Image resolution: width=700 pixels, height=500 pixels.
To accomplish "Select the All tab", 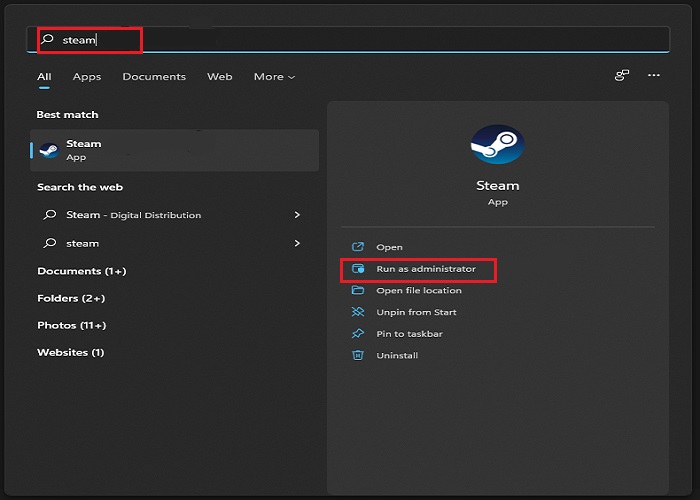I will (44, 77).
